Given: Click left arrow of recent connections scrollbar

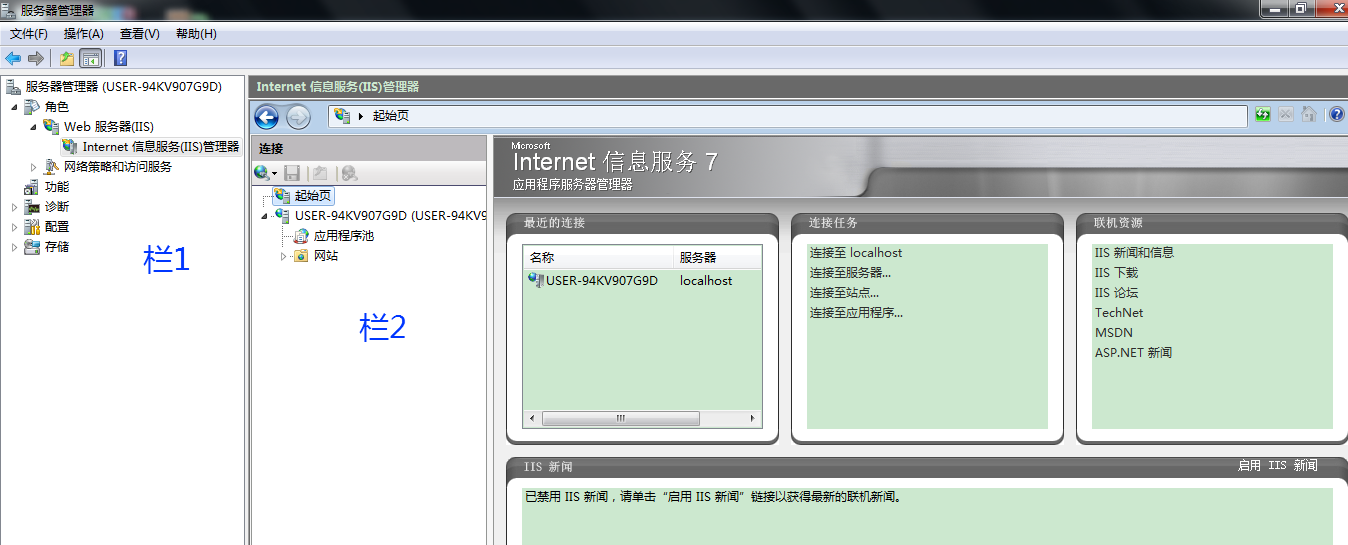Looking at the screenshot, I should [x=531, y=418].
